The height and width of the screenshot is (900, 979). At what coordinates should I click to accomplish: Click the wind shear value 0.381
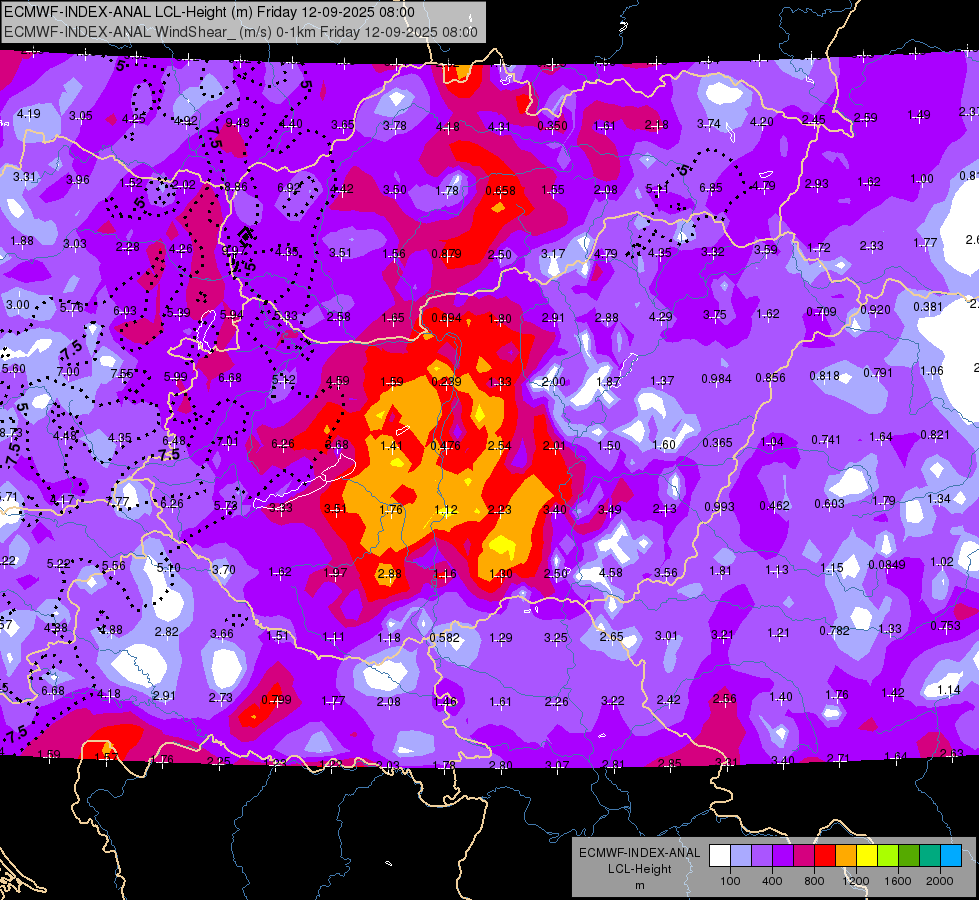tap(928, 307)
